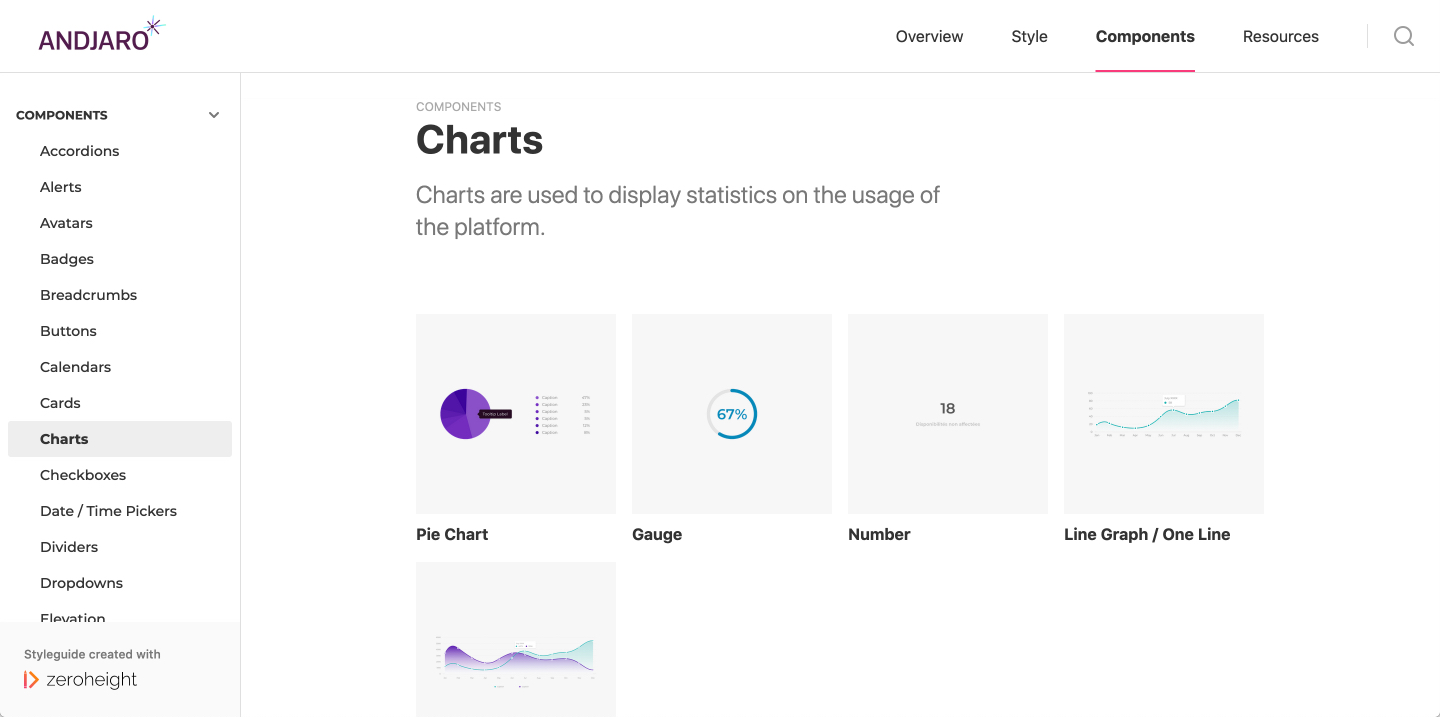
Task: Switch to the Style tab
Action: 1029,36
